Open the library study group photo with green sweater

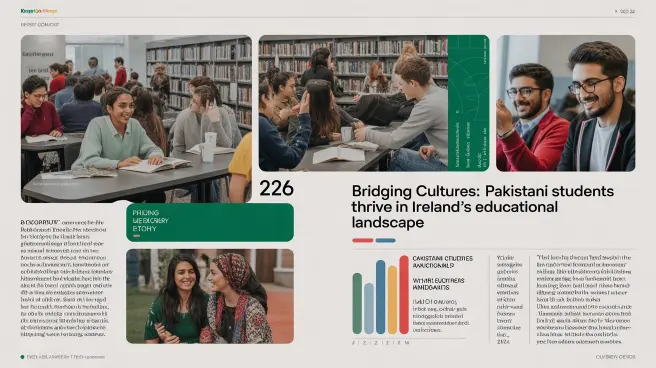click(136, 119)
